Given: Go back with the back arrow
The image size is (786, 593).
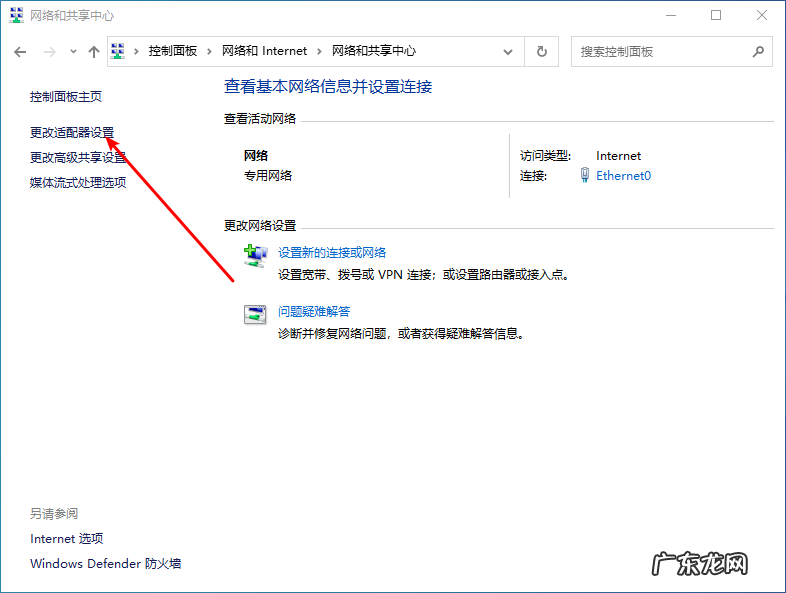Looking at the screenshot, I should click(20, 52).
